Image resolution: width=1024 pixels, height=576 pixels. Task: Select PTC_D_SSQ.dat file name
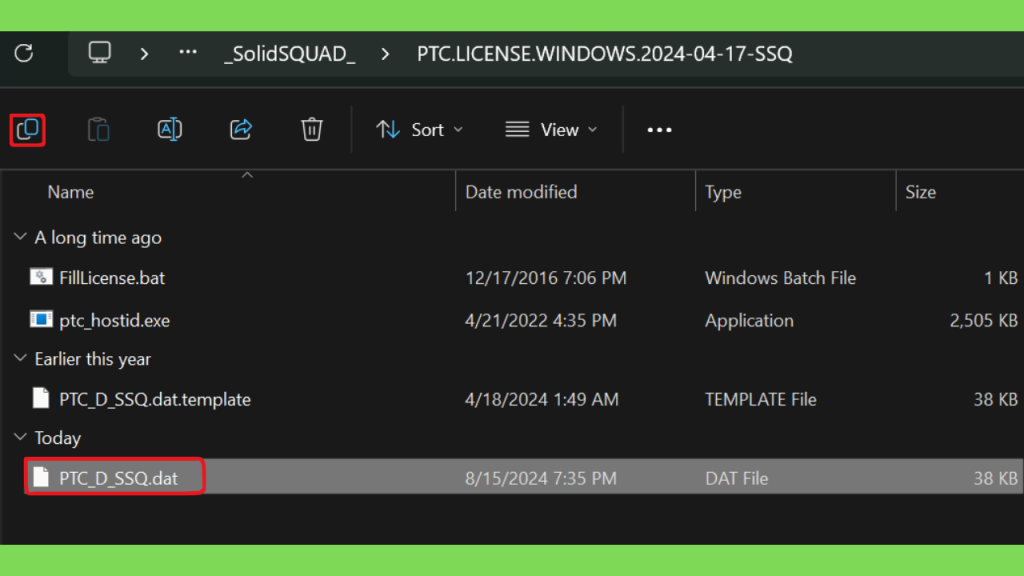click(x=118, y=479)
